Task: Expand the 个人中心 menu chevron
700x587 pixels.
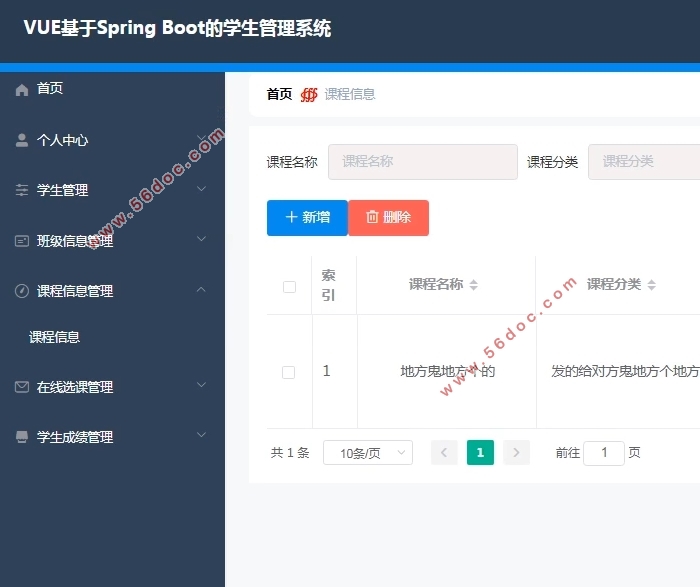Action: click(201, 139)
